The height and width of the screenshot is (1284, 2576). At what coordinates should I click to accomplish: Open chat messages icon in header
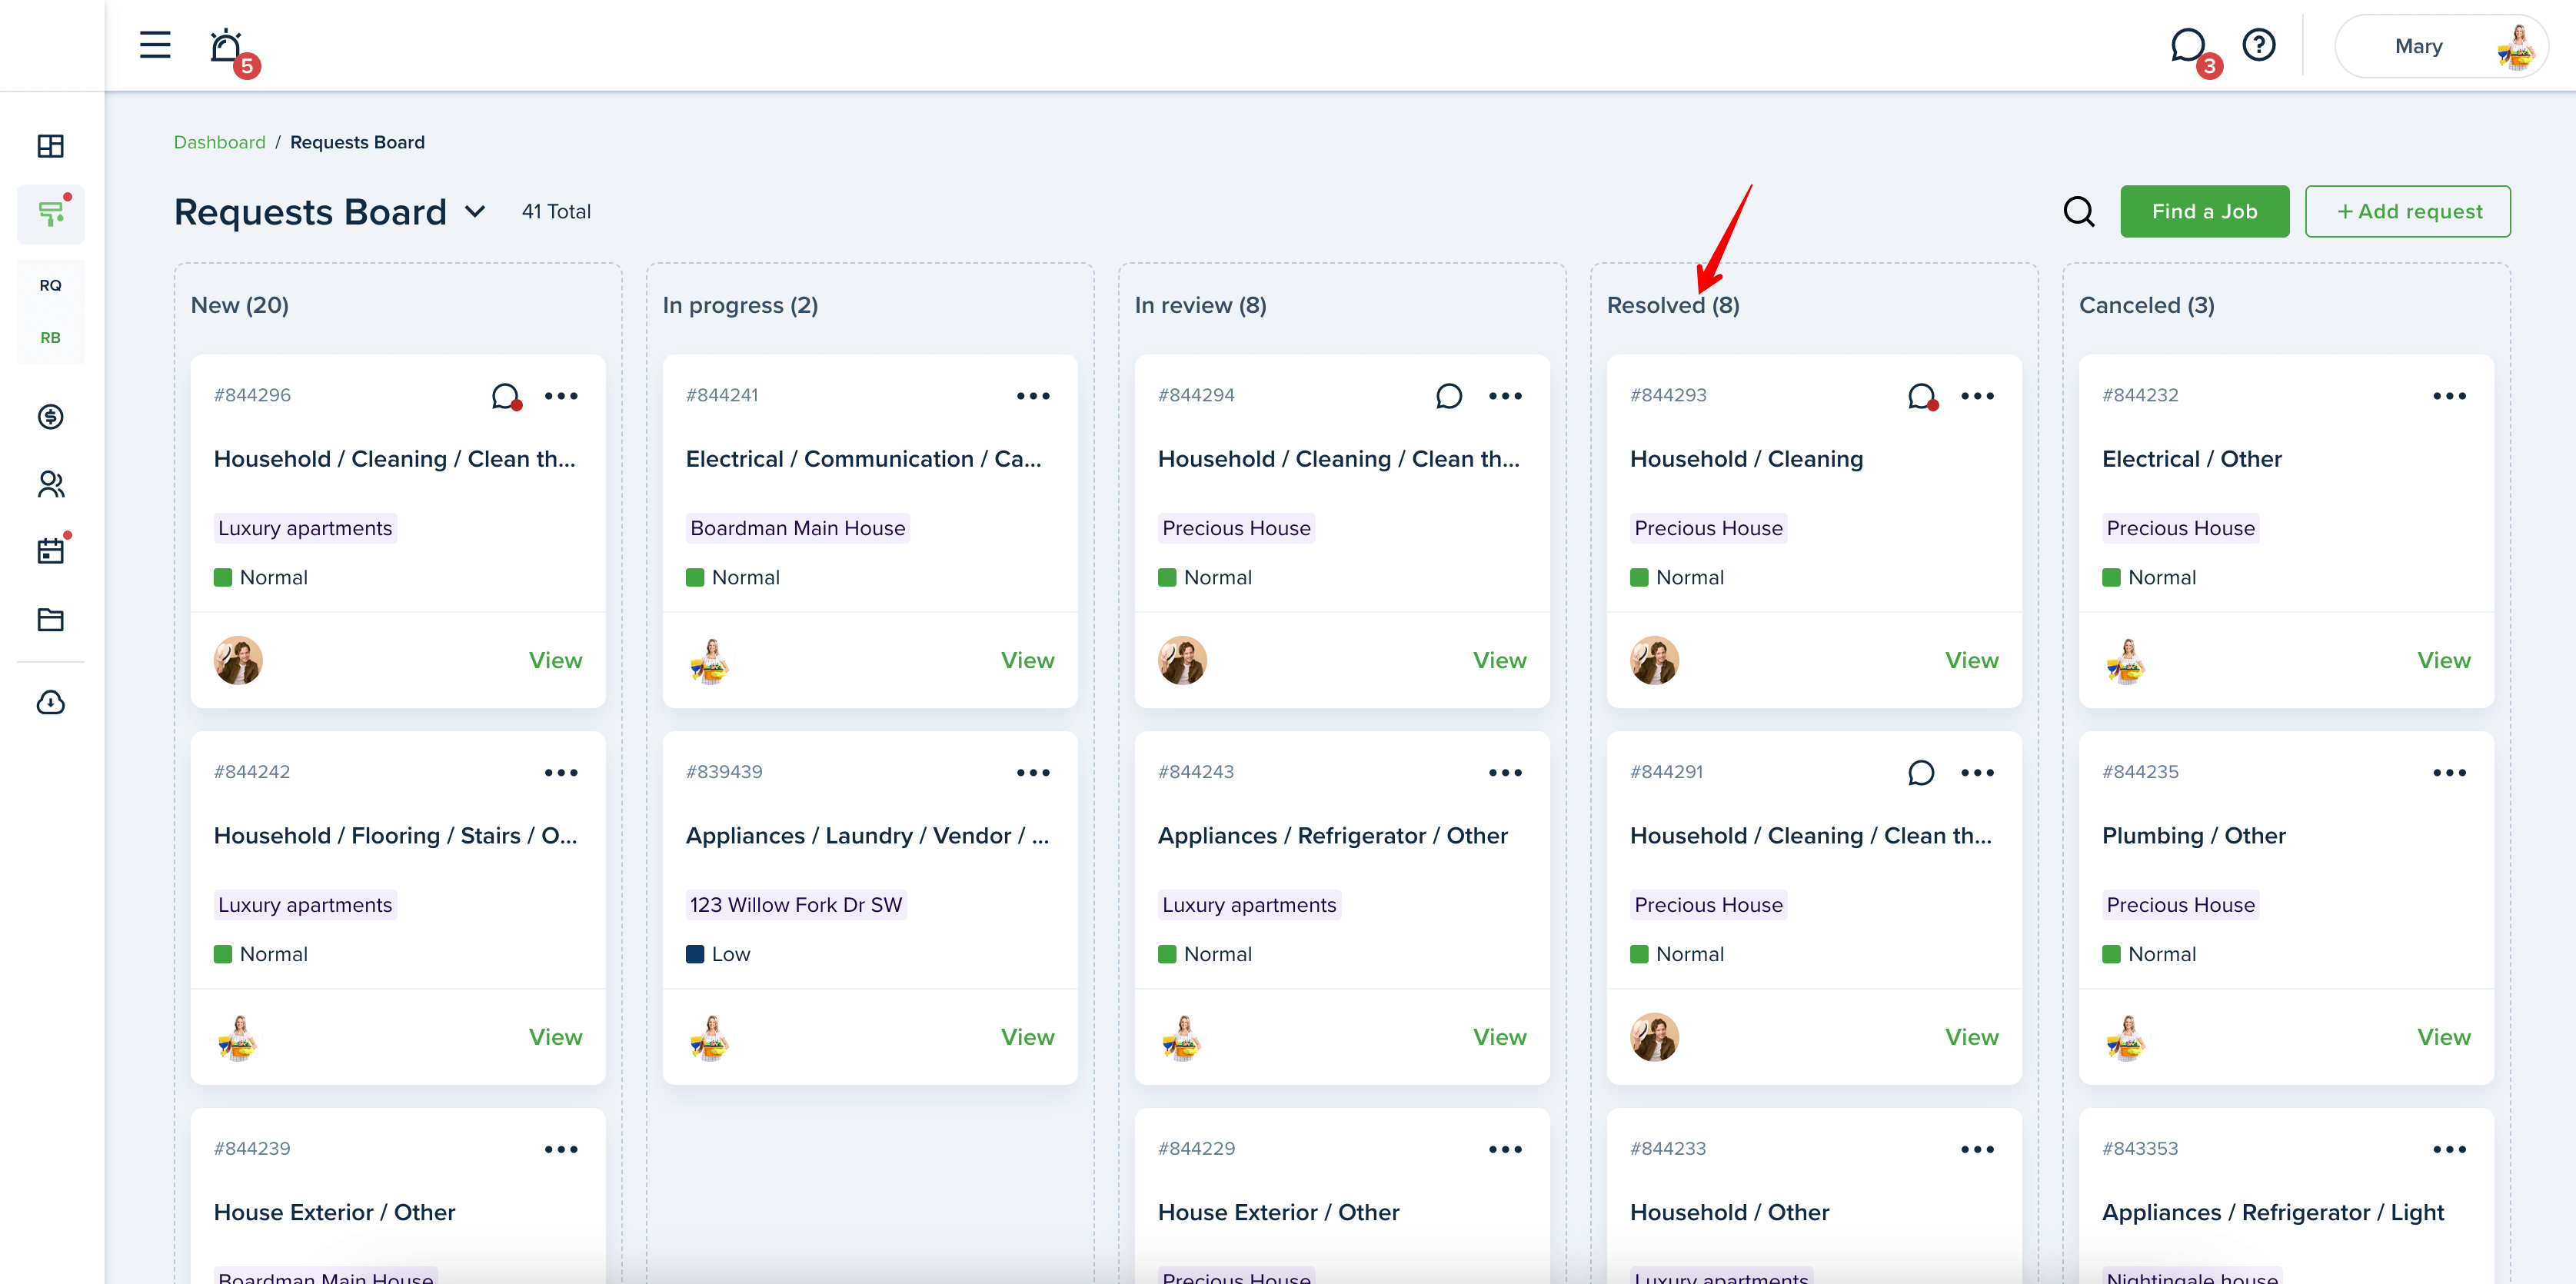(x=2189, y=46)
